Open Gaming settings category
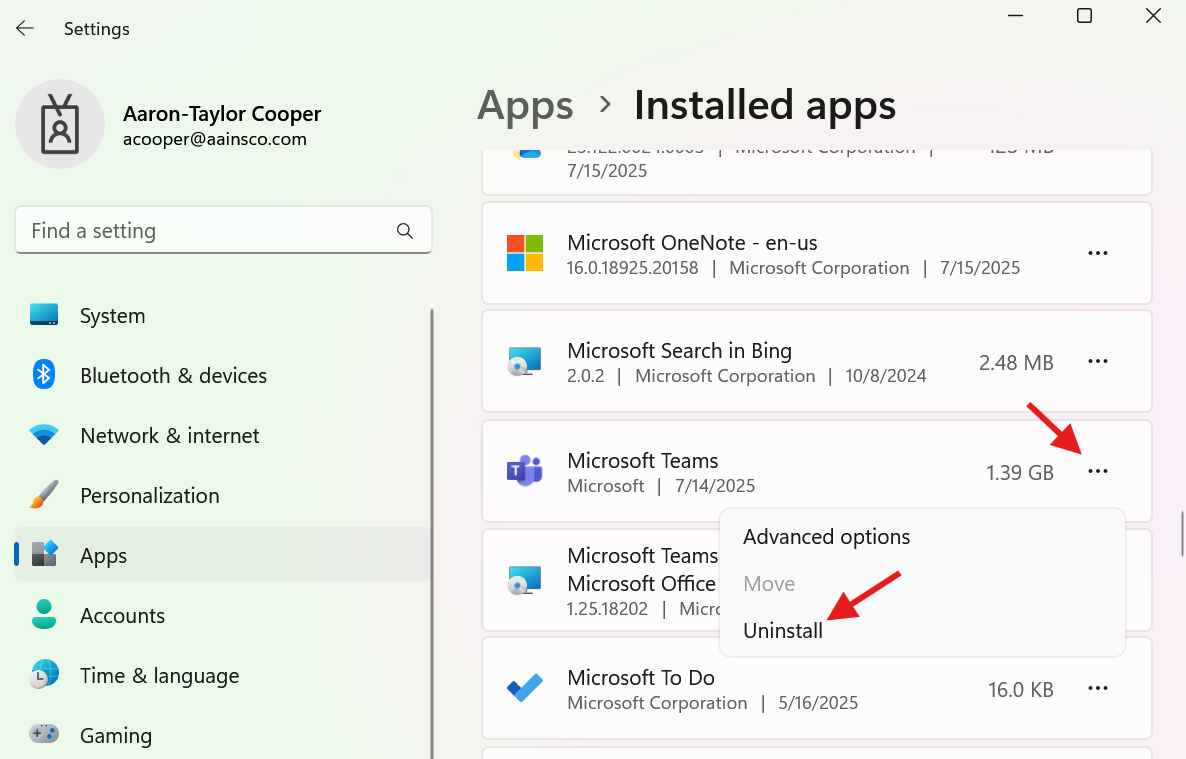 click(x=116, y=736)
